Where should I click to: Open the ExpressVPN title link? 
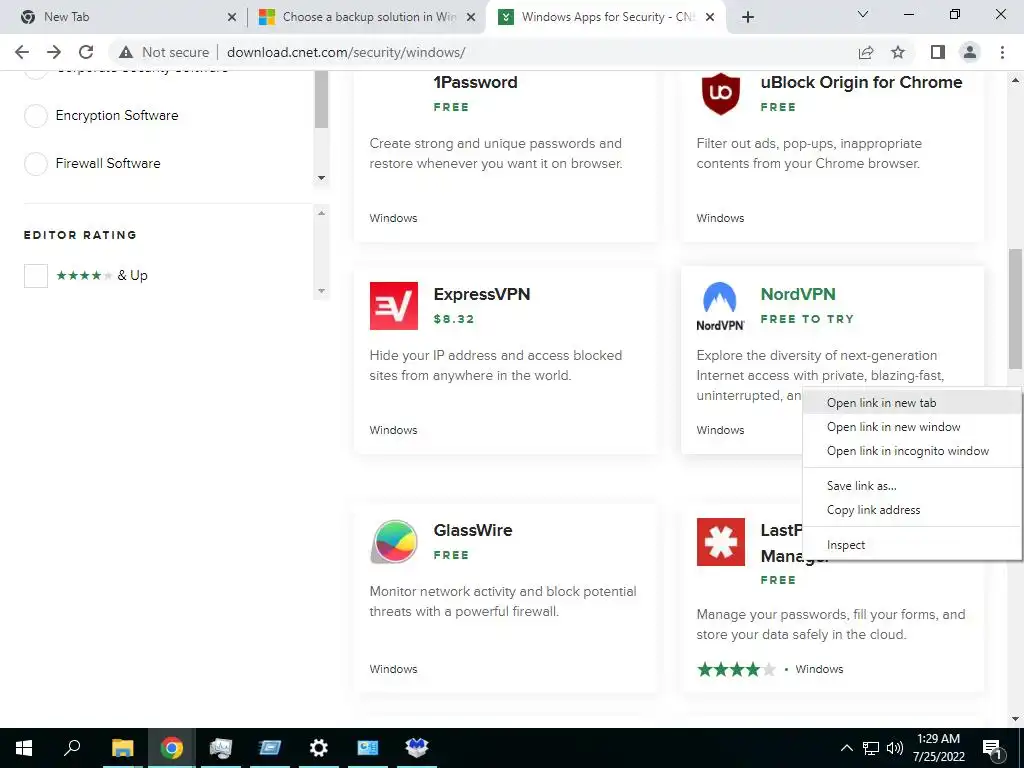(482, 295)
